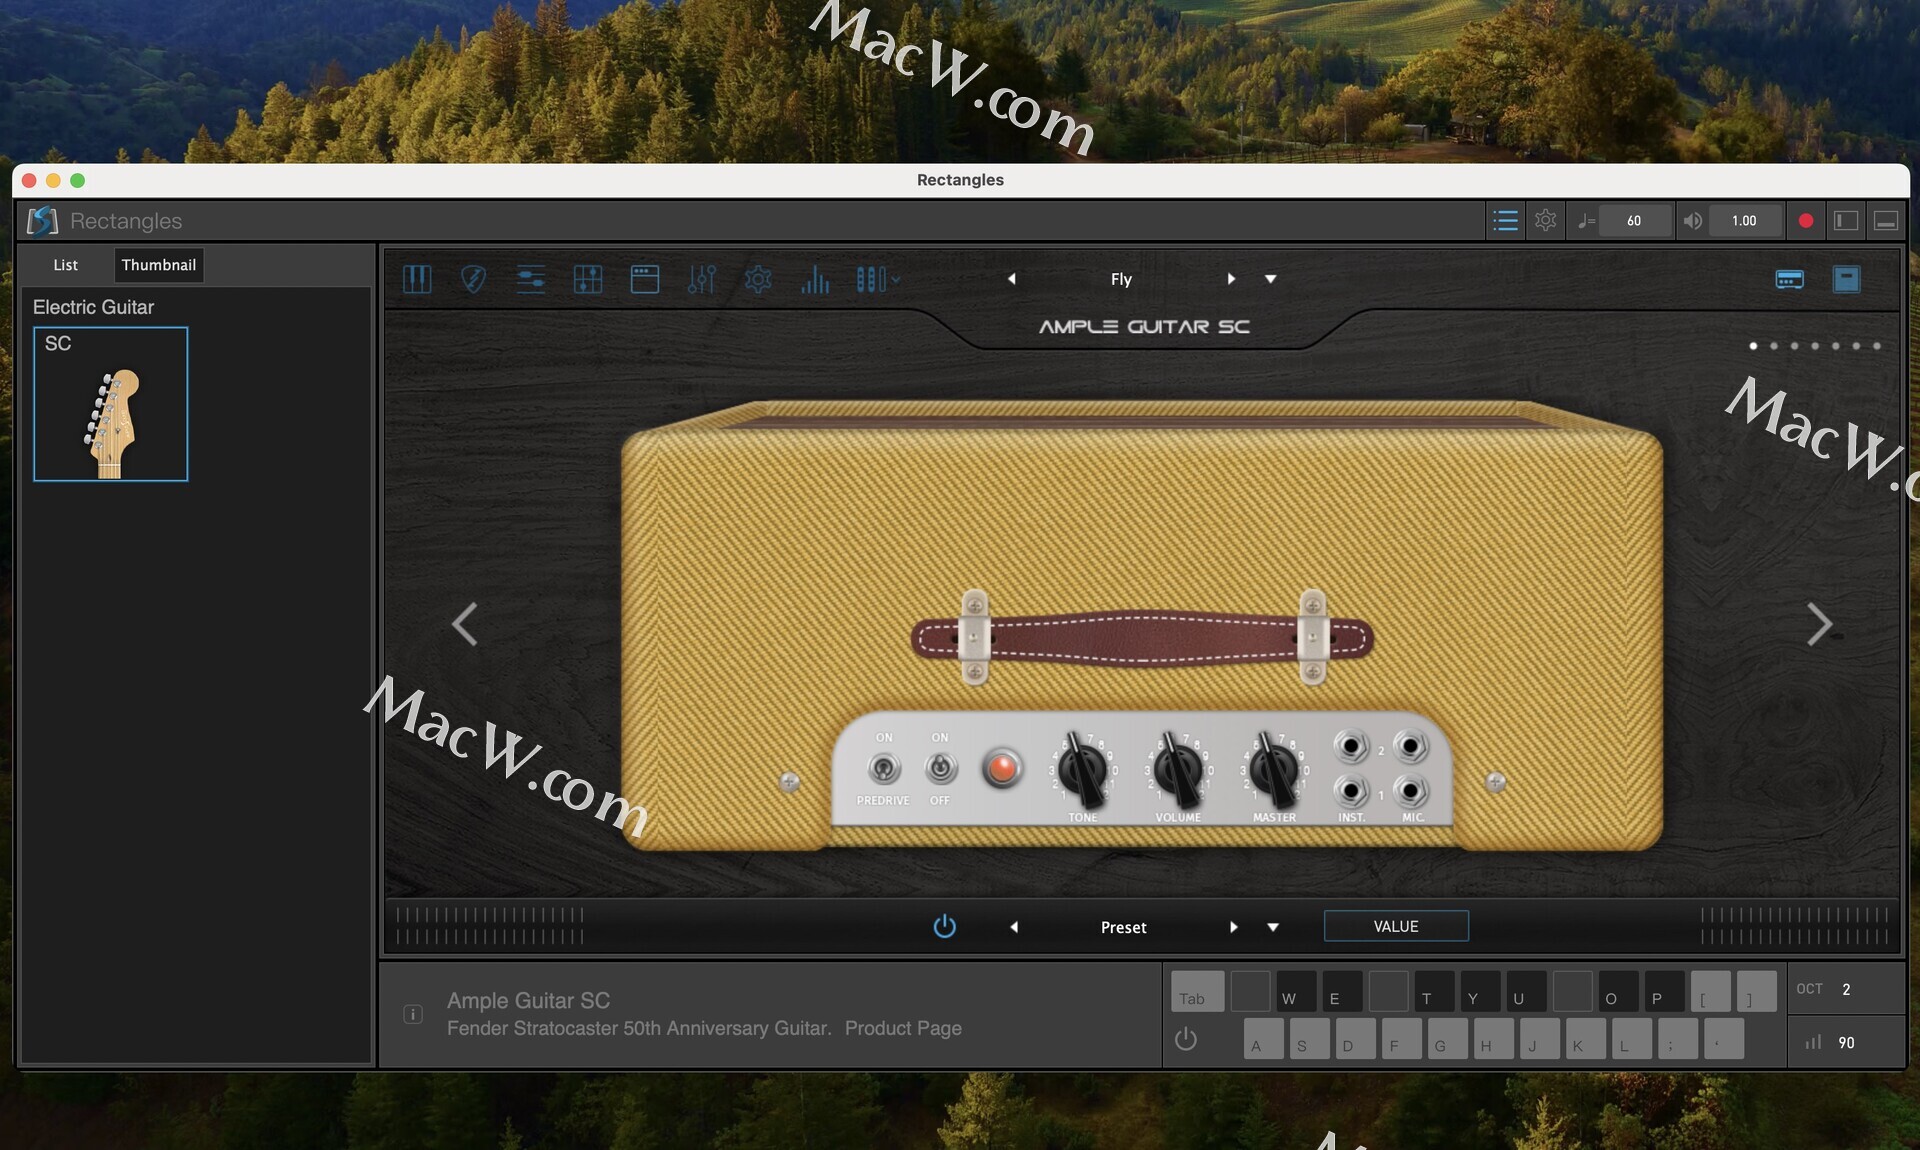
Task: Show previous amp with left chevron
Action: [464, 624]
